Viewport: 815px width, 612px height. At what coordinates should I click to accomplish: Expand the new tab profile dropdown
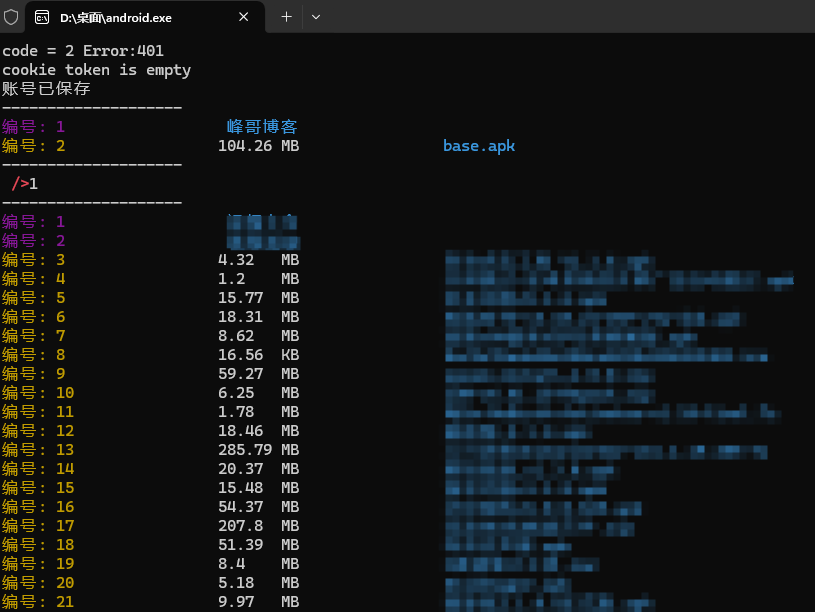point(316,17)
